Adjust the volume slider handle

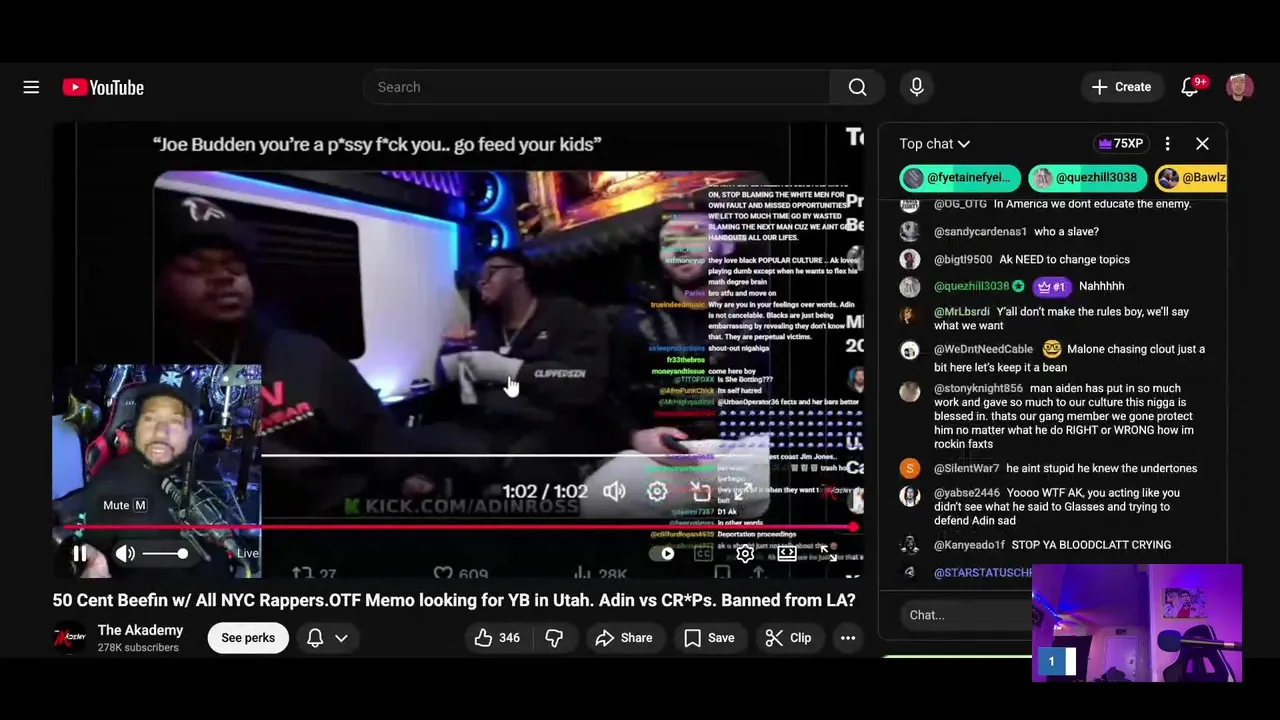(x=182, y=553)
